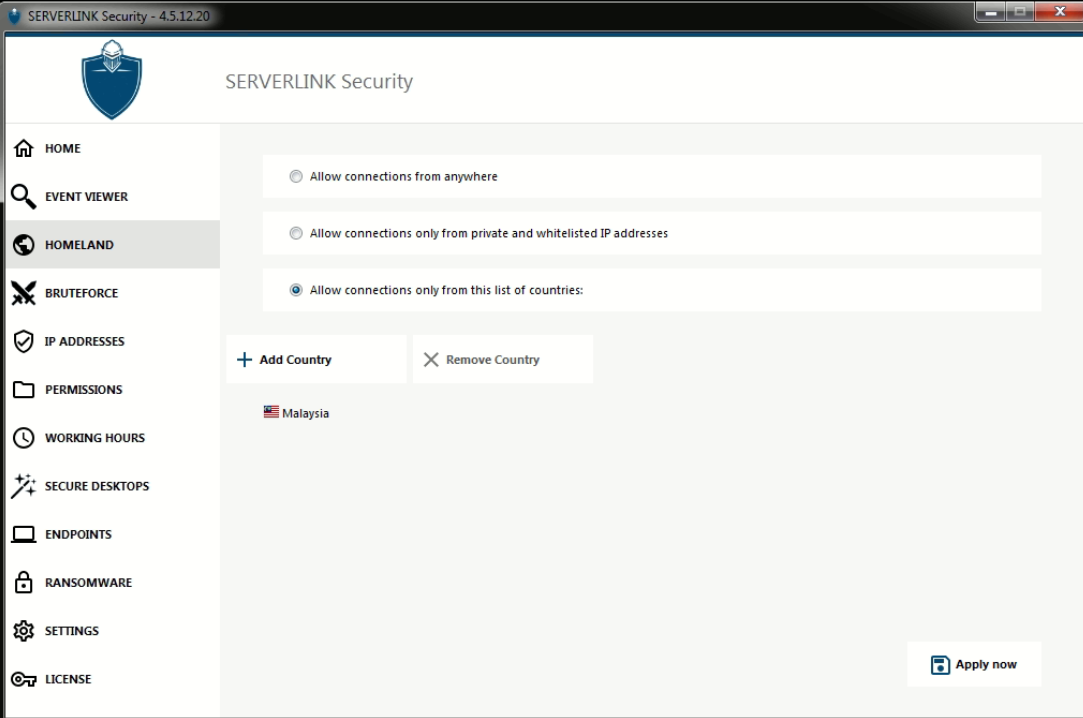Click the padlock icon for Ransomware

24,583
